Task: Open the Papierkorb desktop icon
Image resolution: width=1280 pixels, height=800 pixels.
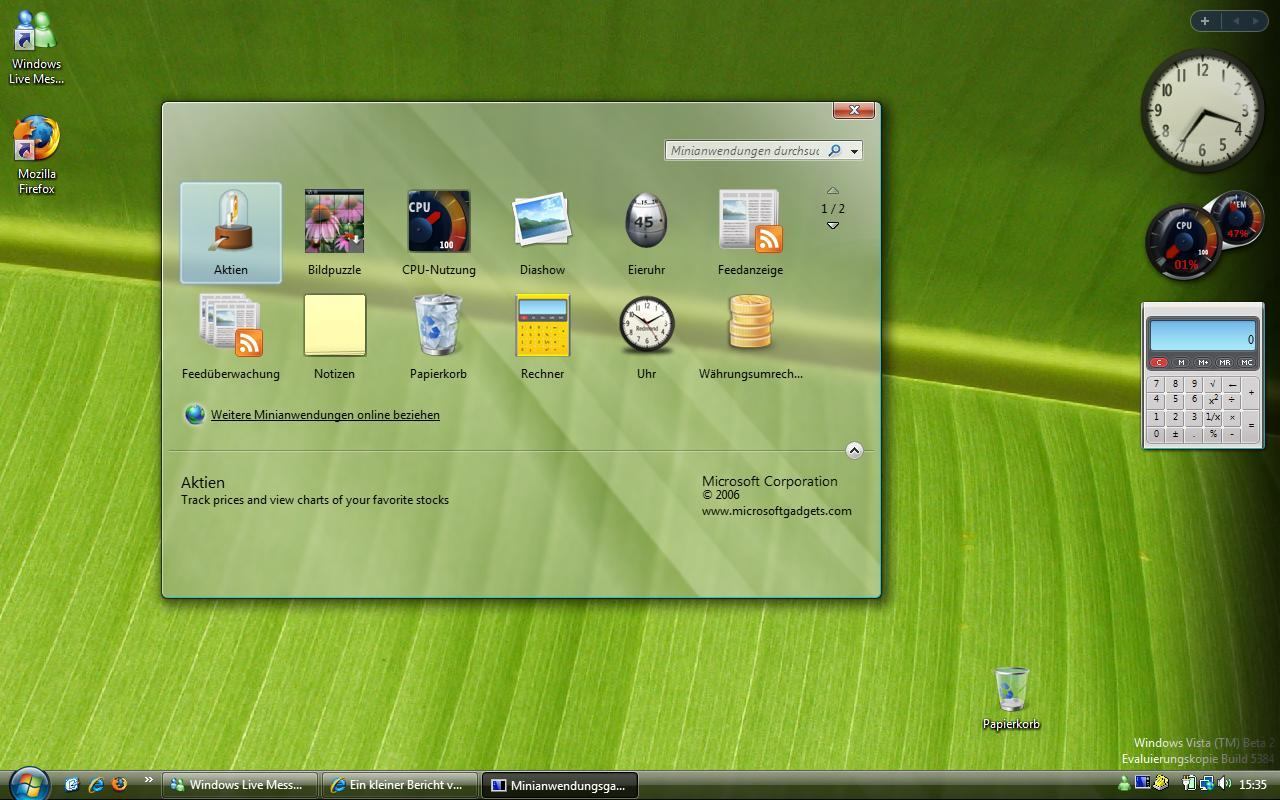Action: 1011,698
